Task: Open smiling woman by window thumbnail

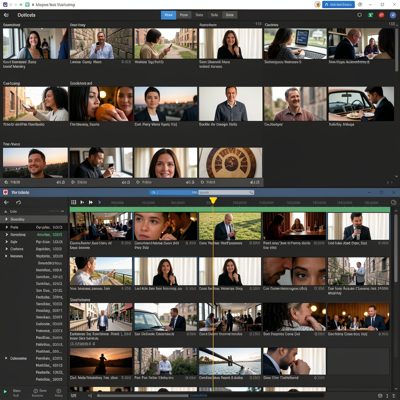Action: [35, 43]
